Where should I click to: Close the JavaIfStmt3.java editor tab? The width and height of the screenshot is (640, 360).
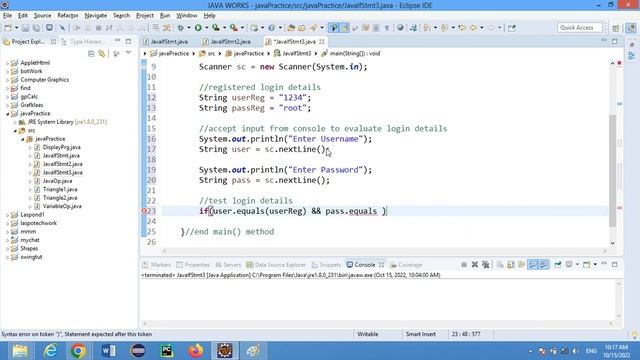322,42
